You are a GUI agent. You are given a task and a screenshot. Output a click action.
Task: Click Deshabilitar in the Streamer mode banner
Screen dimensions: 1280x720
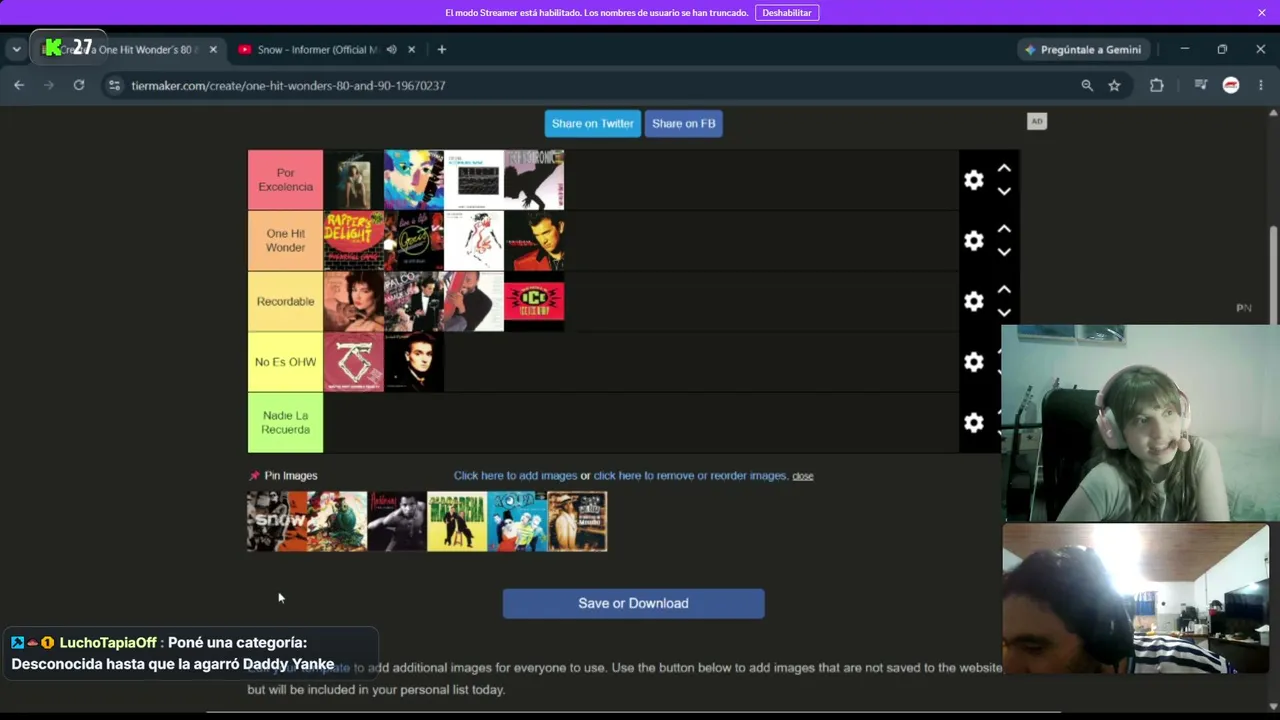pos(787,13)
